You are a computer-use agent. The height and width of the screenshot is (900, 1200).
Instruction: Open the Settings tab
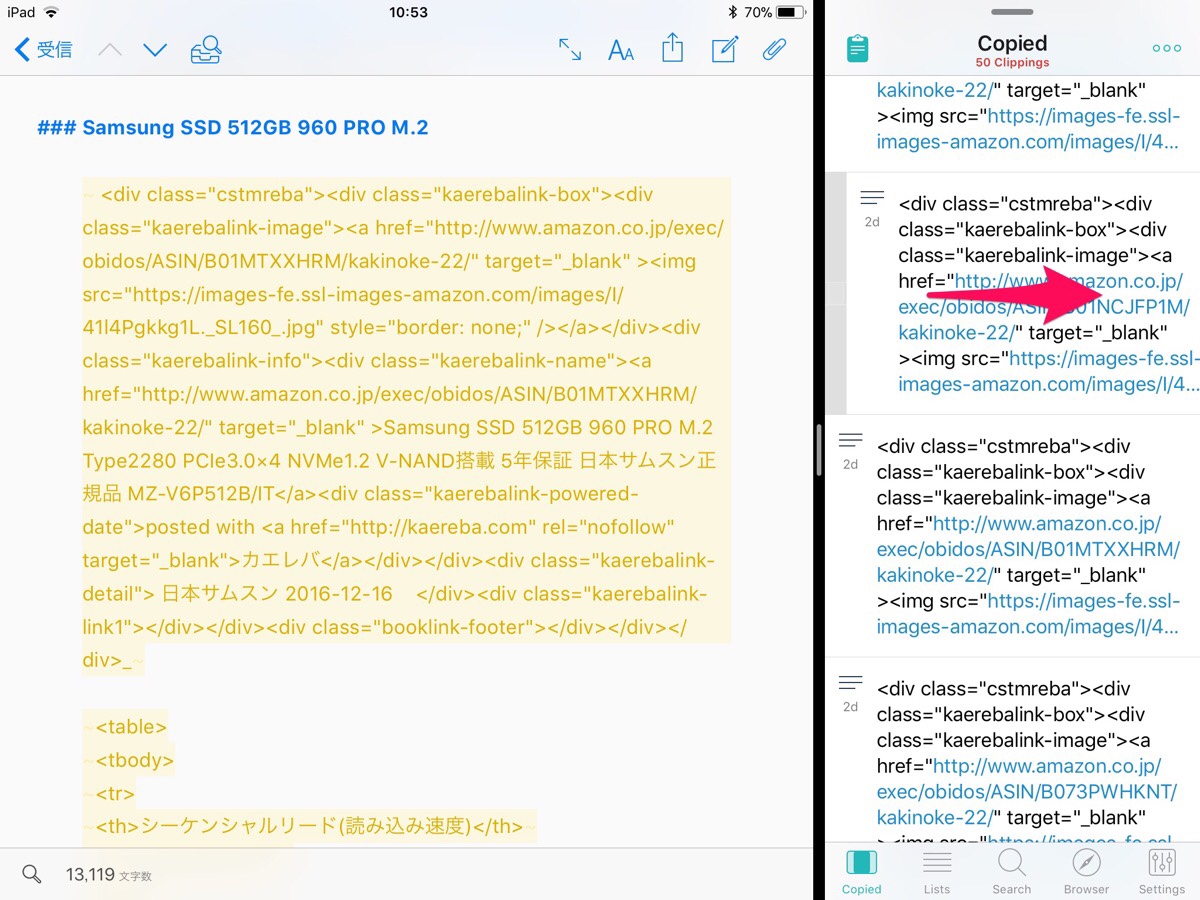[1162, 871]
